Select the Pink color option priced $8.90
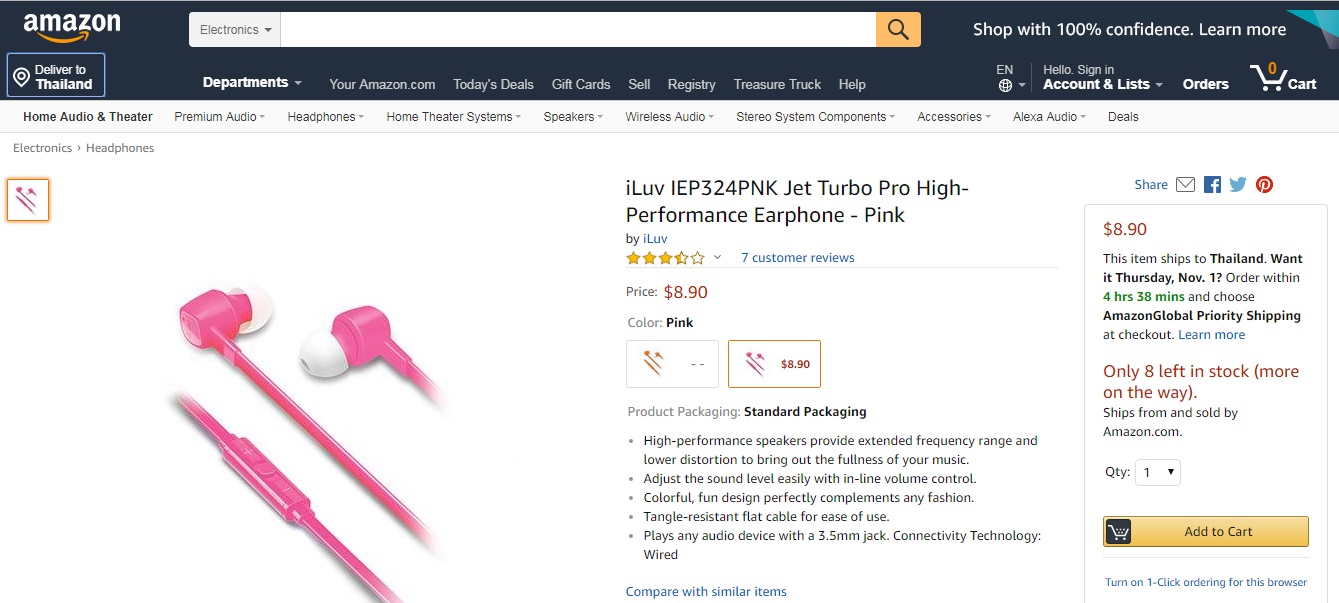Screen dimensions: 1339x603 click(774, 363)
